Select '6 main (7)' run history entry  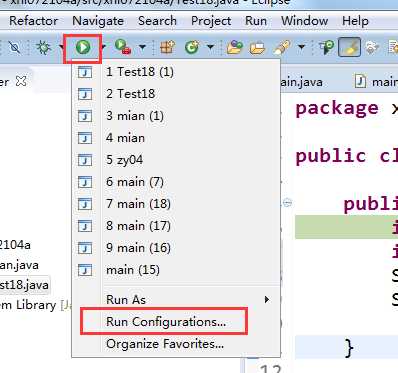176,182
